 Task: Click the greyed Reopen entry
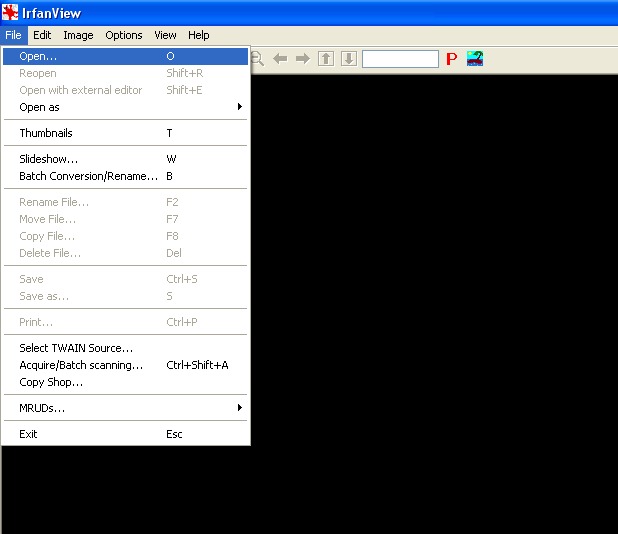pos(125,73)
